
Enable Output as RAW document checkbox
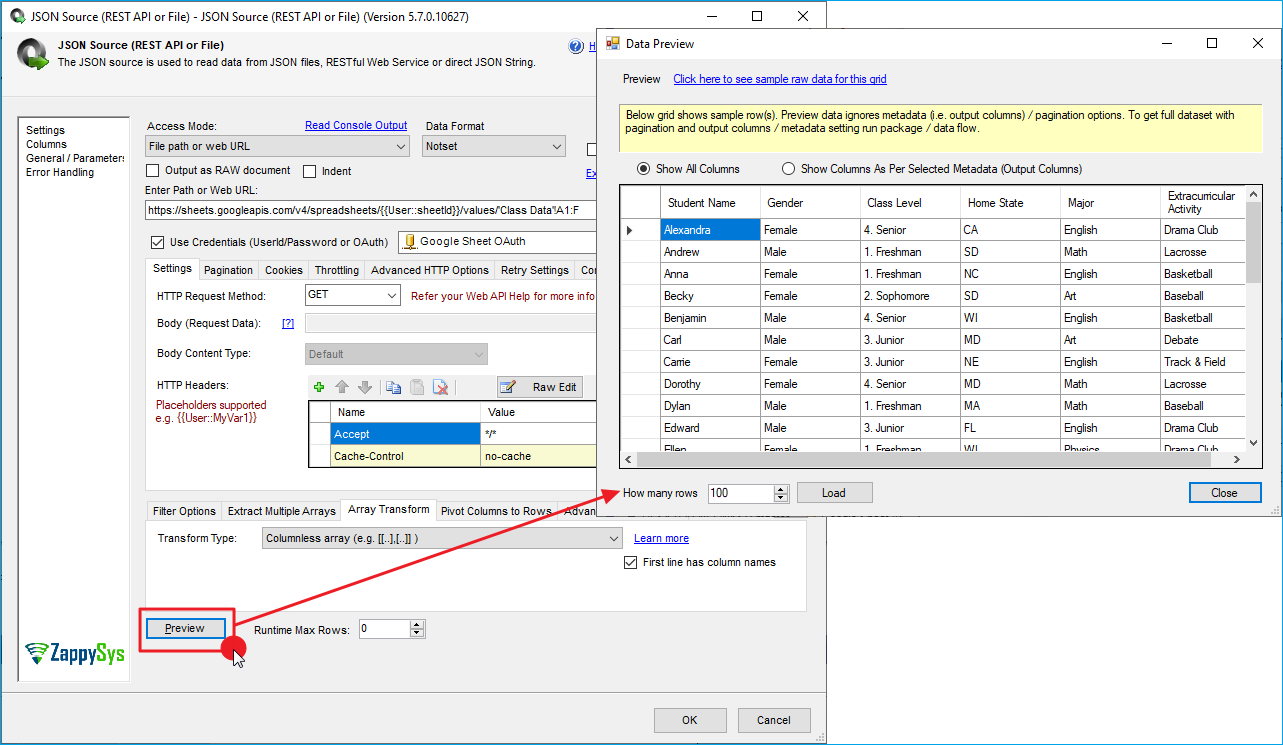[x=154, y=171]
